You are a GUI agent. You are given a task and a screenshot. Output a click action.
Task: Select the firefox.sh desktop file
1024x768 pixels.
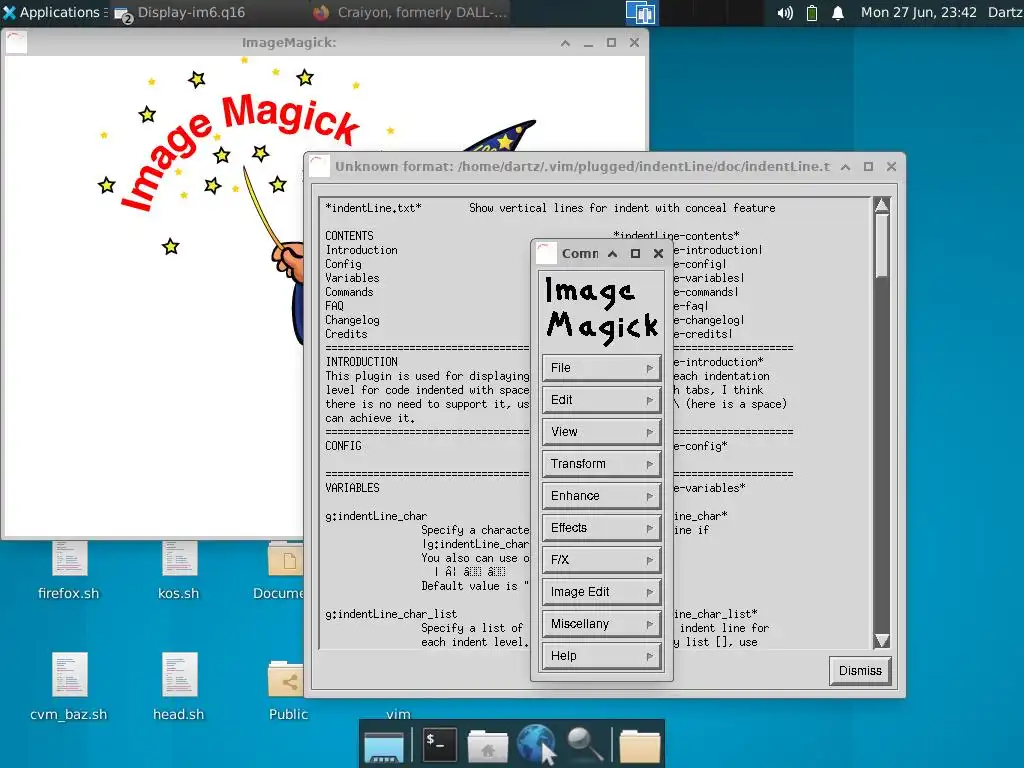click(x=69, y=569)
